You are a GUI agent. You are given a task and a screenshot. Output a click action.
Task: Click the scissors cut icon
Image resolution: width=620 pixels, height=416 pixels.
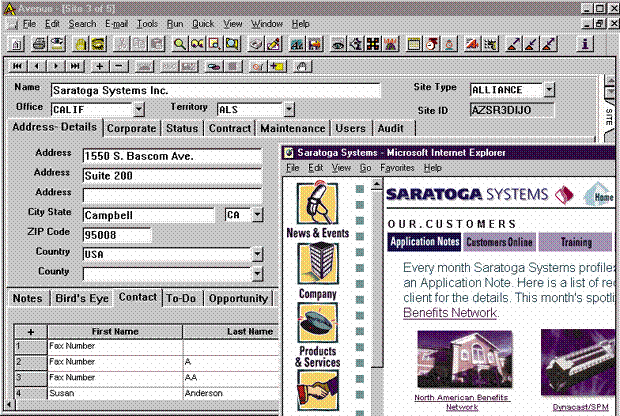coord(121,44)
